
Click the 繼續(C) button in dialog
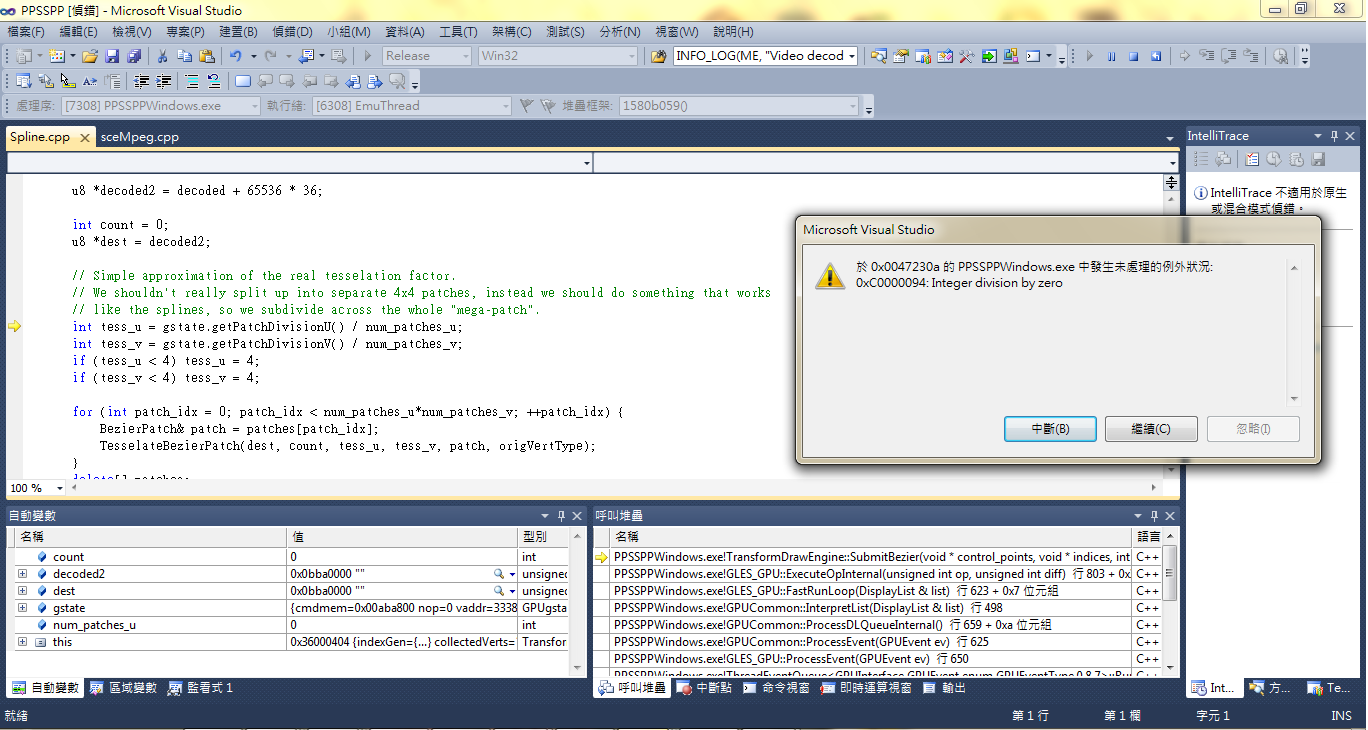point(1151,429)
